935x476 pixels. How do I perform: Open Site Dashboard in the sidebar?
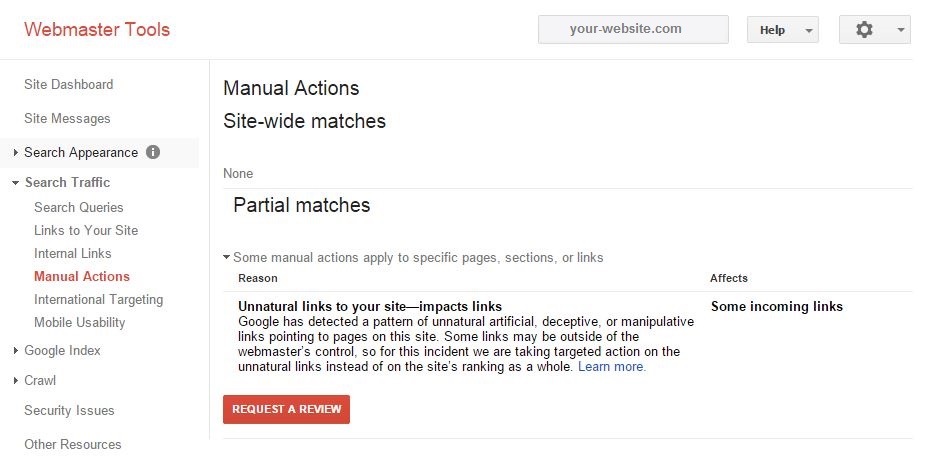[x=69, y=85]
